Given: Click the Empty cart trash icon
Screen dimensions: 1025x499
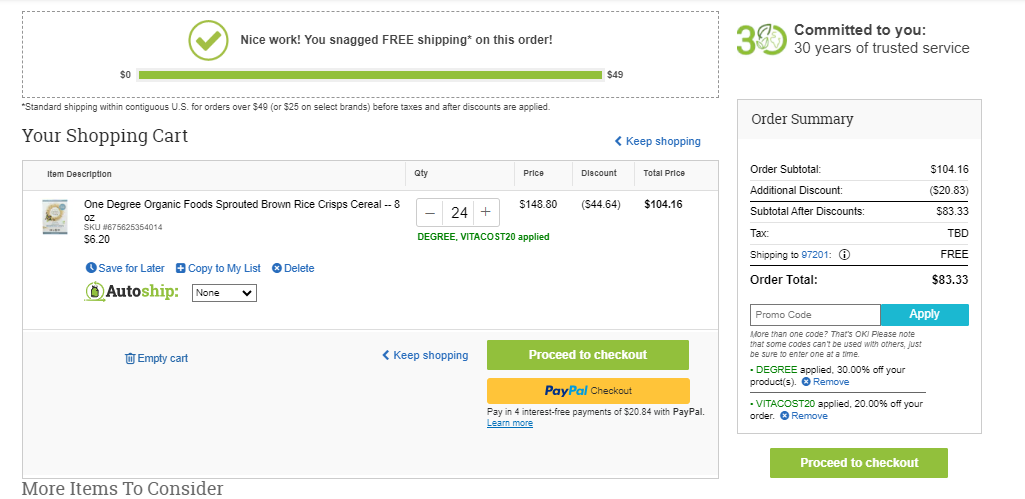Looking at the screenshot, I should pos(130,358).
